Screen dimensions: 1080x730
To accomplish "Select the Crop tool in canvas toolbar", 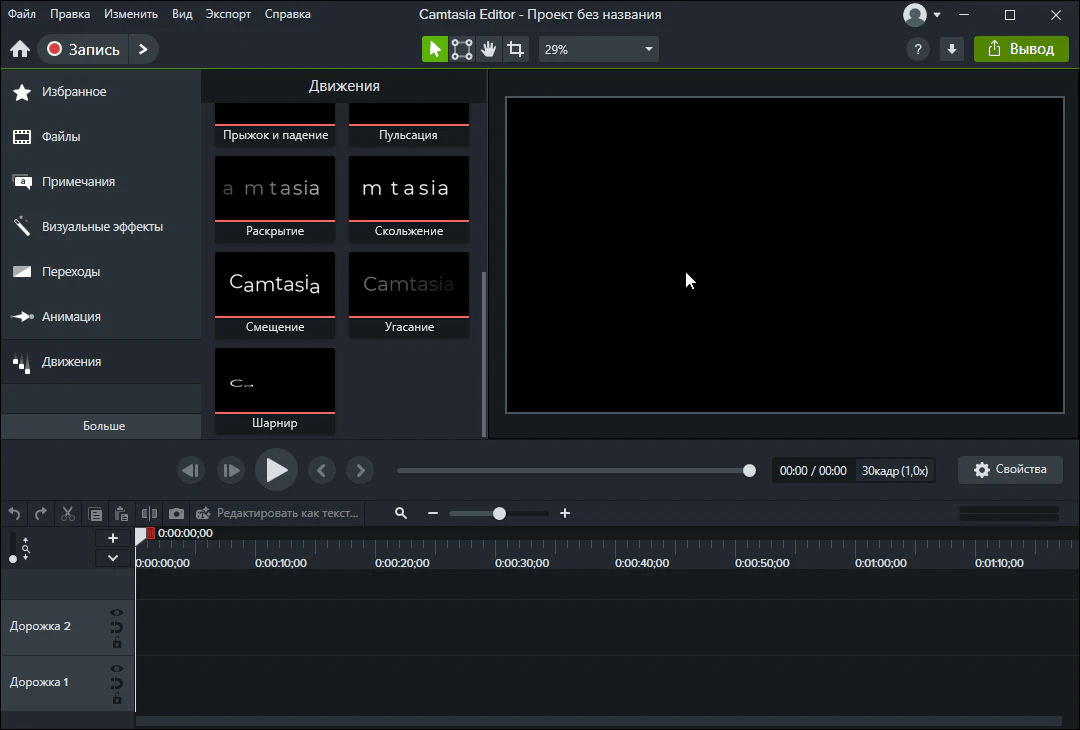I will (x=515, y=49).
